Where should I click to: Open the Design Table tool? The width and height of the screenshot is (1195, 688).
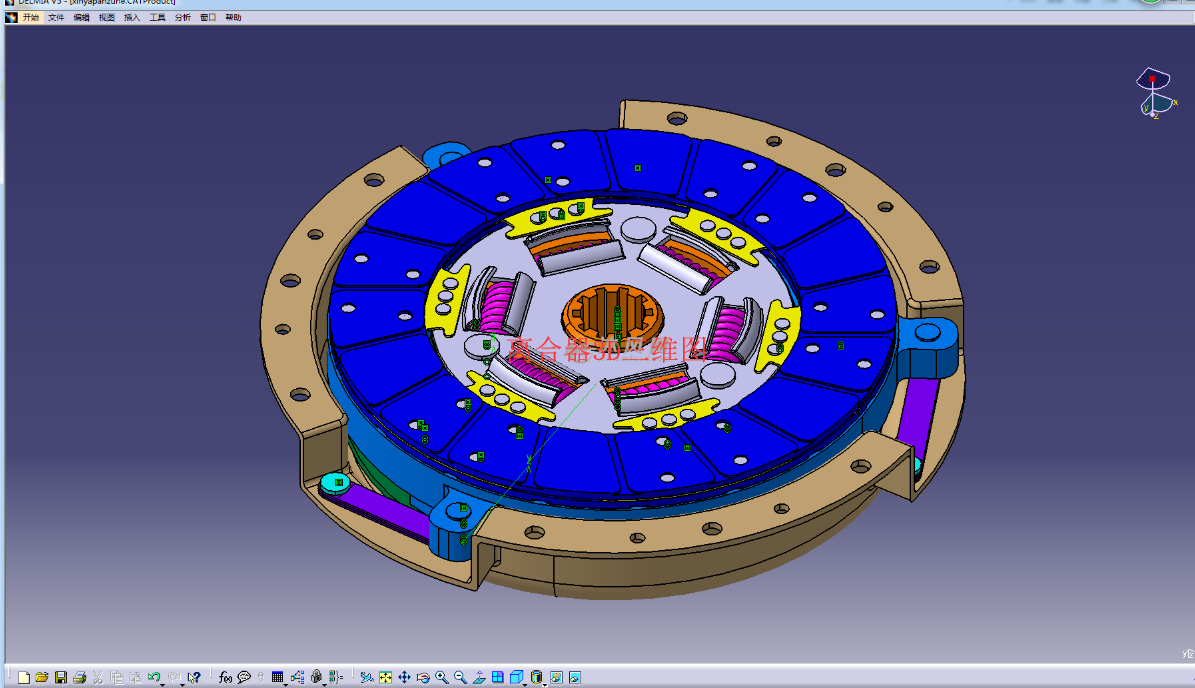277,677
